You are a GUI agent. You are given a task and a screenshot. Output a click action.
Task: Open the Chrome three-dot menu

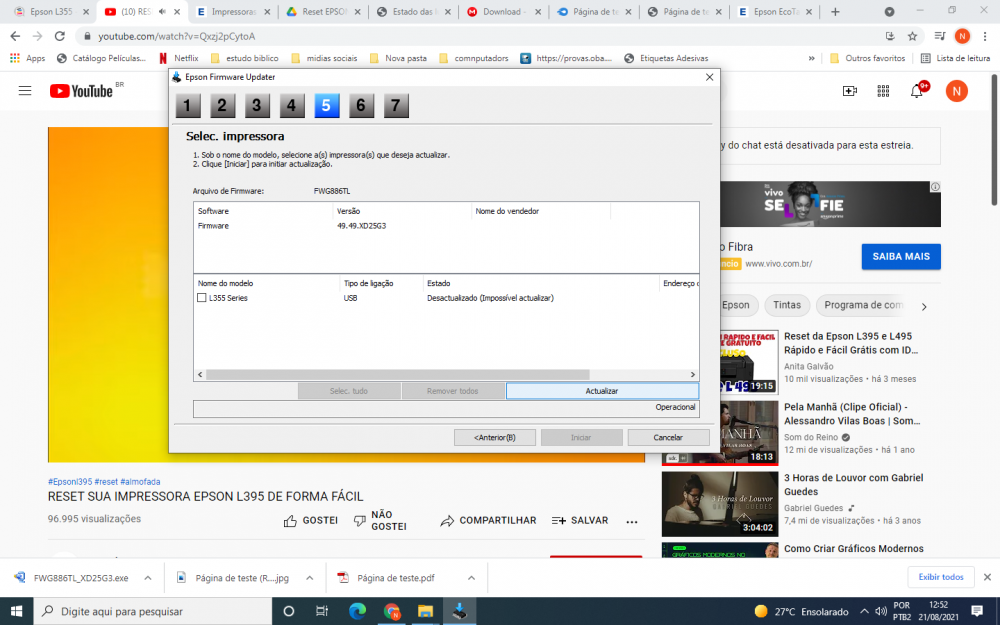coord(985,36)
